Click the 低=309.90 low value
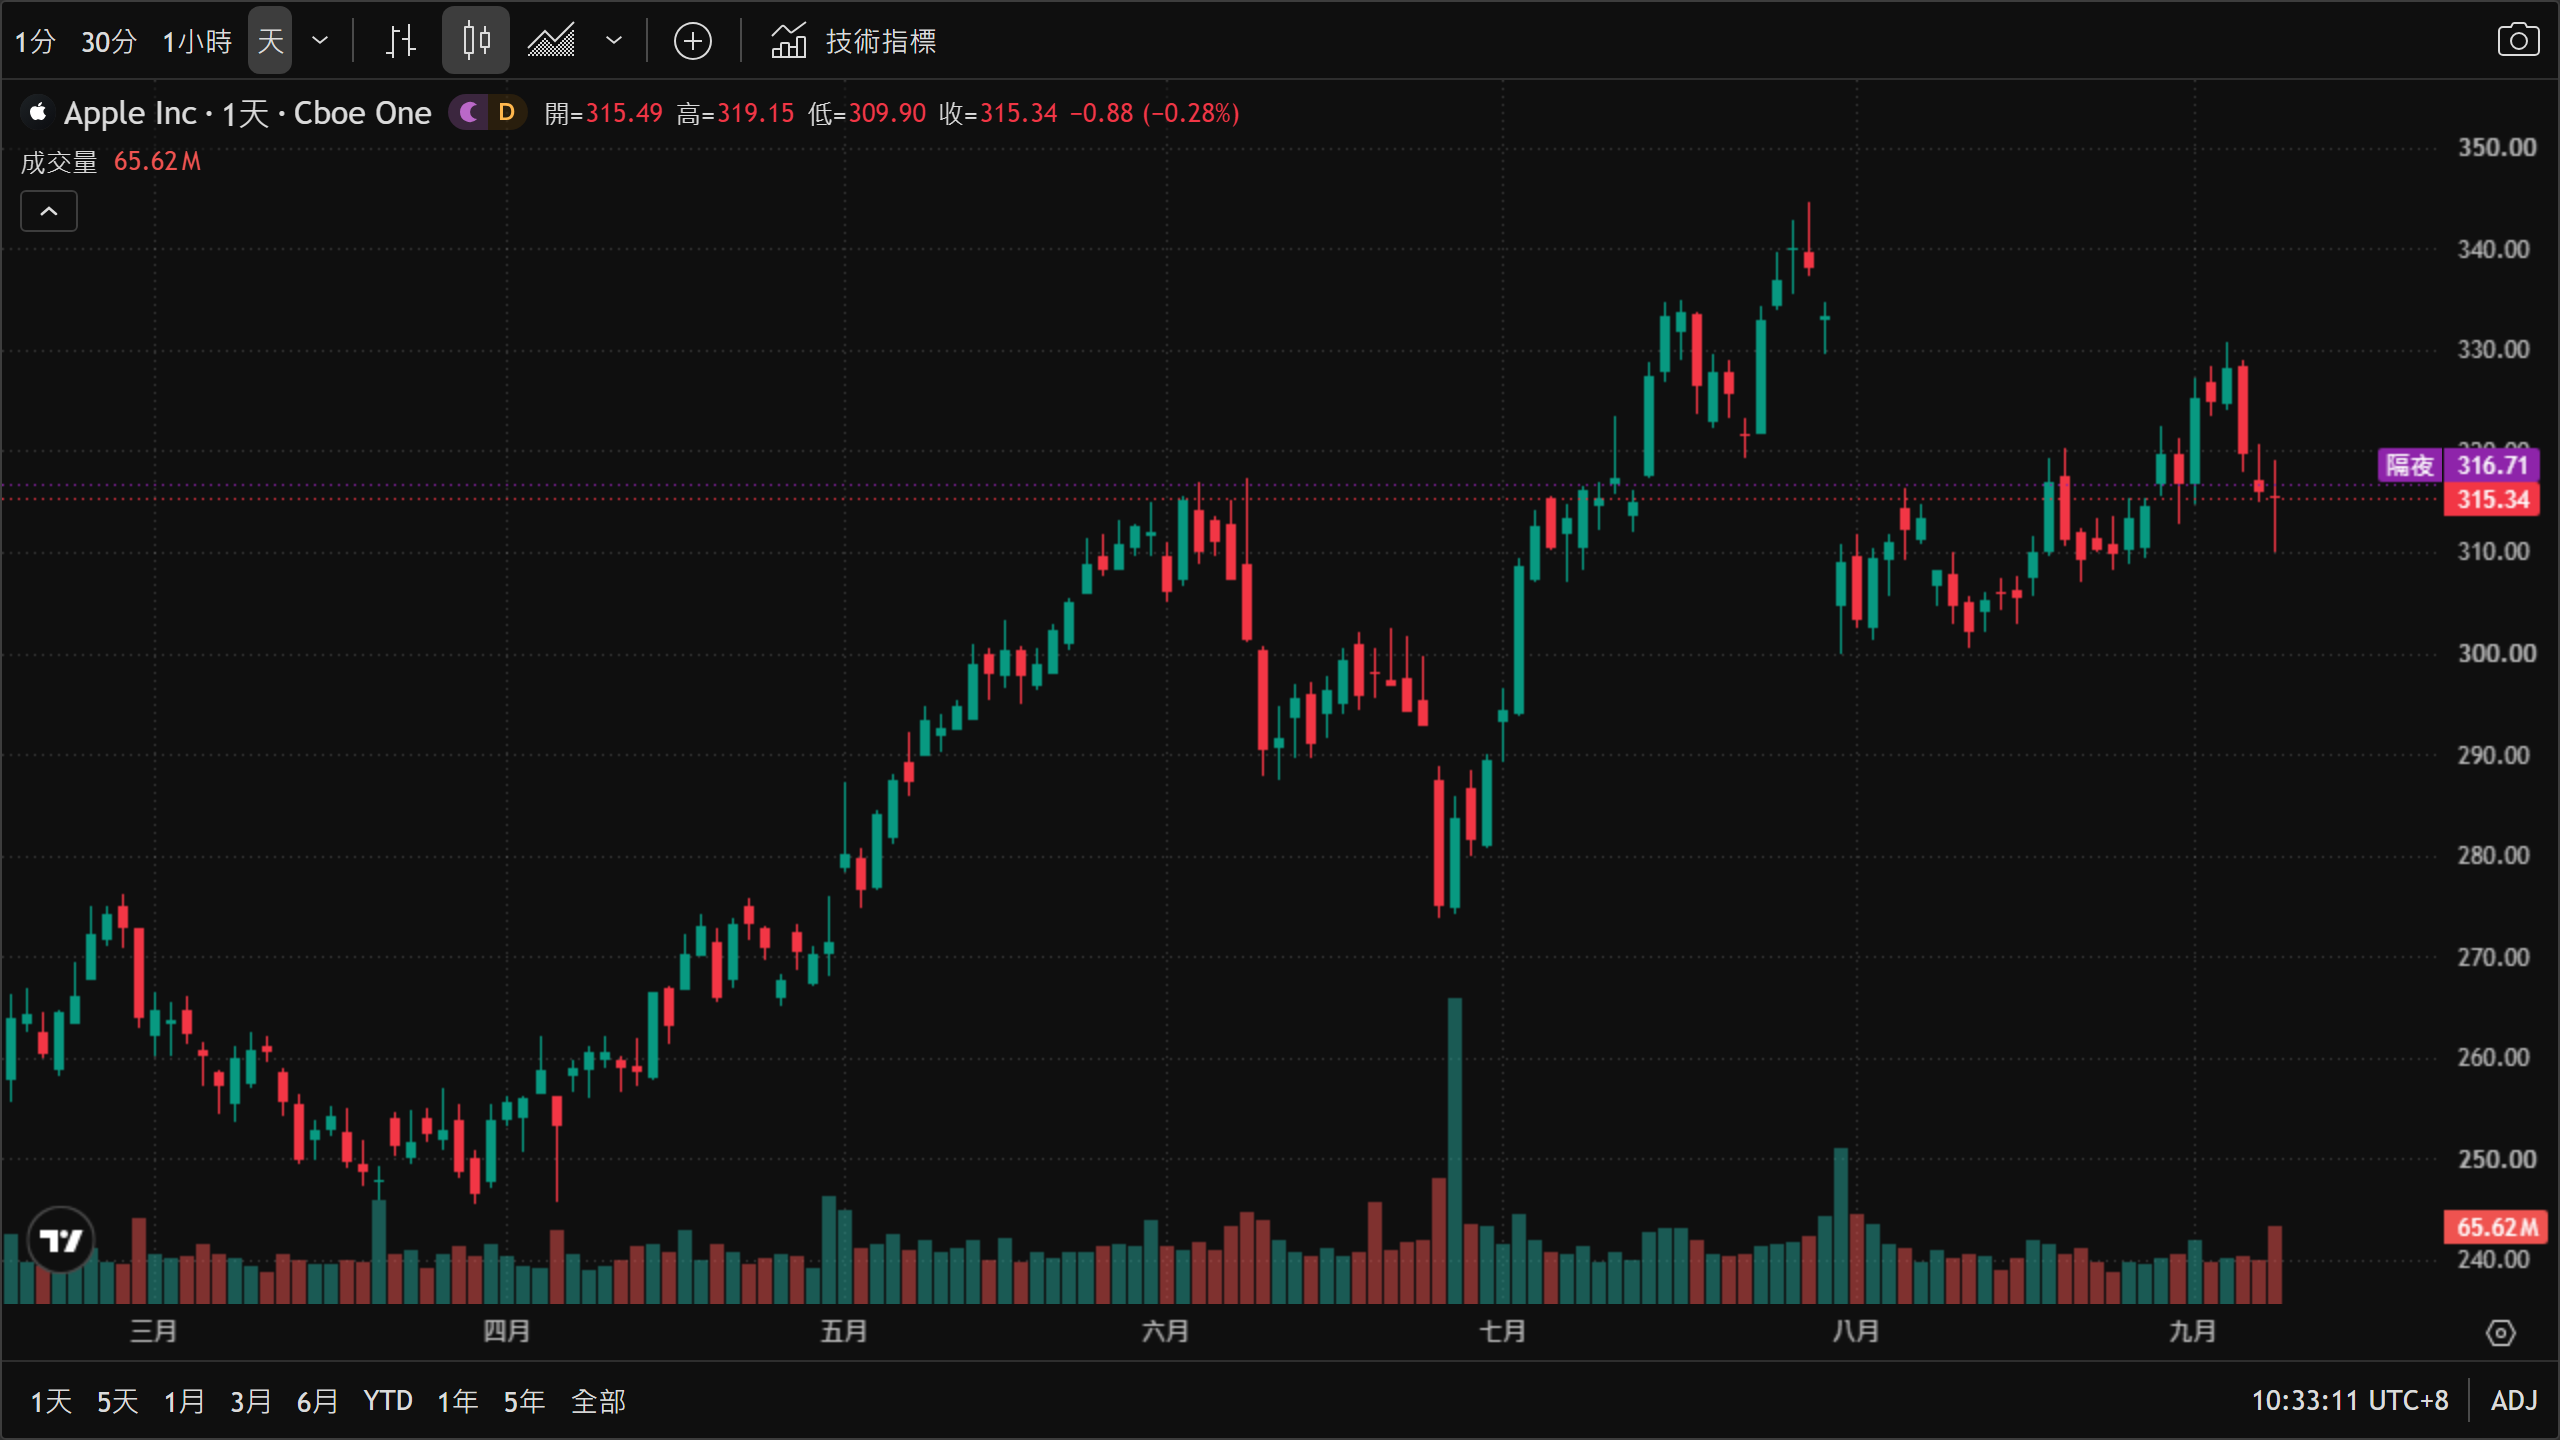The width and height of the screenshot is (2560, 1440). [867, 113]
